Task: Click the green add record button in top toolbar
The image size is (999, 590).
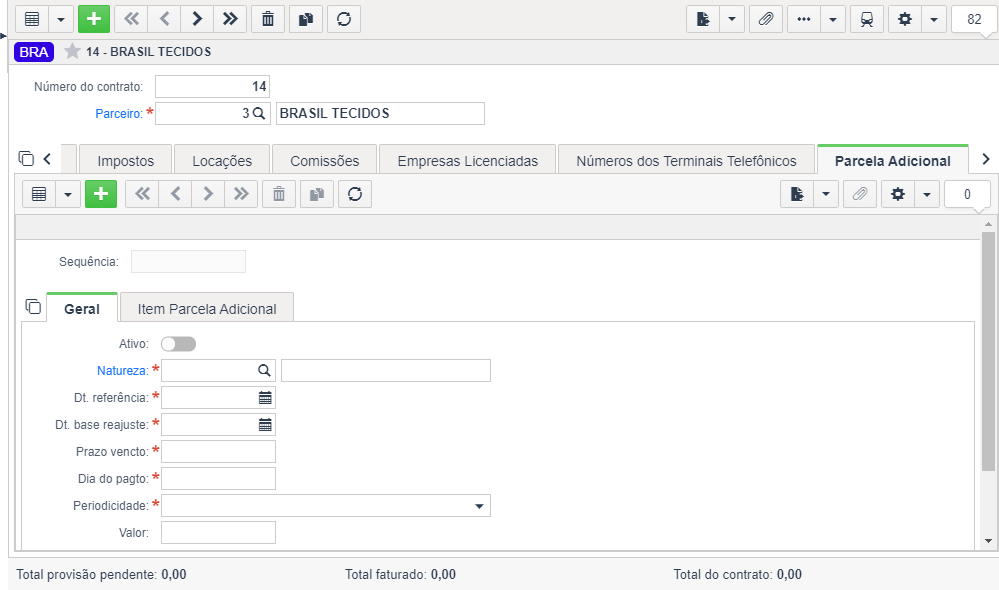Action: 94,19
